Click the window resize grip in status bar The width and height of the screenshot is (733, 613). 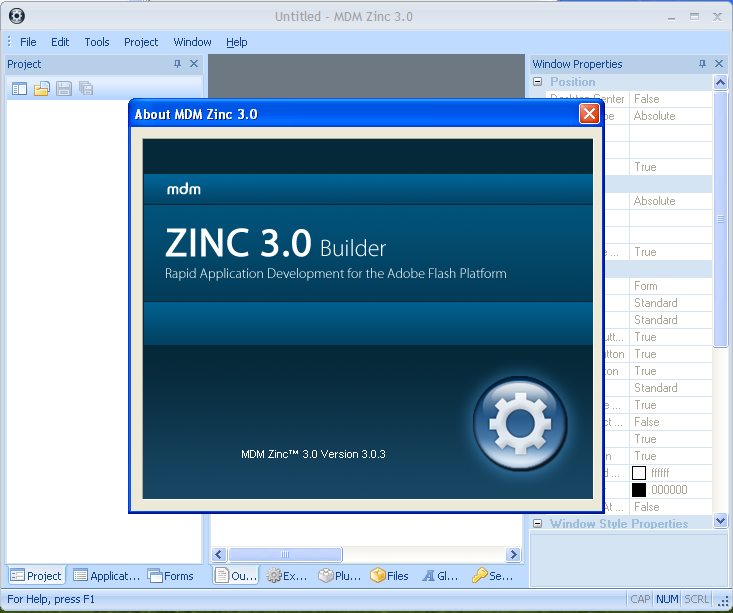[x=724, y=602]
